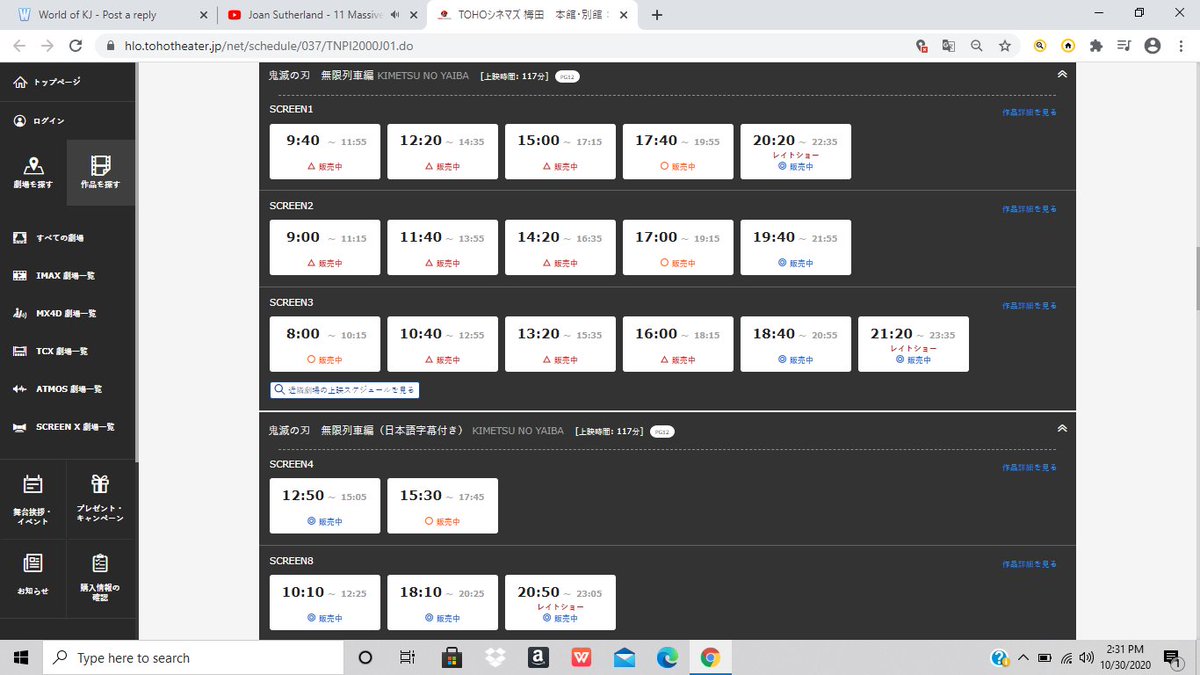Select SCREEN1 9:40 showtime
The image size is (1200, 675).
(325, 152)
